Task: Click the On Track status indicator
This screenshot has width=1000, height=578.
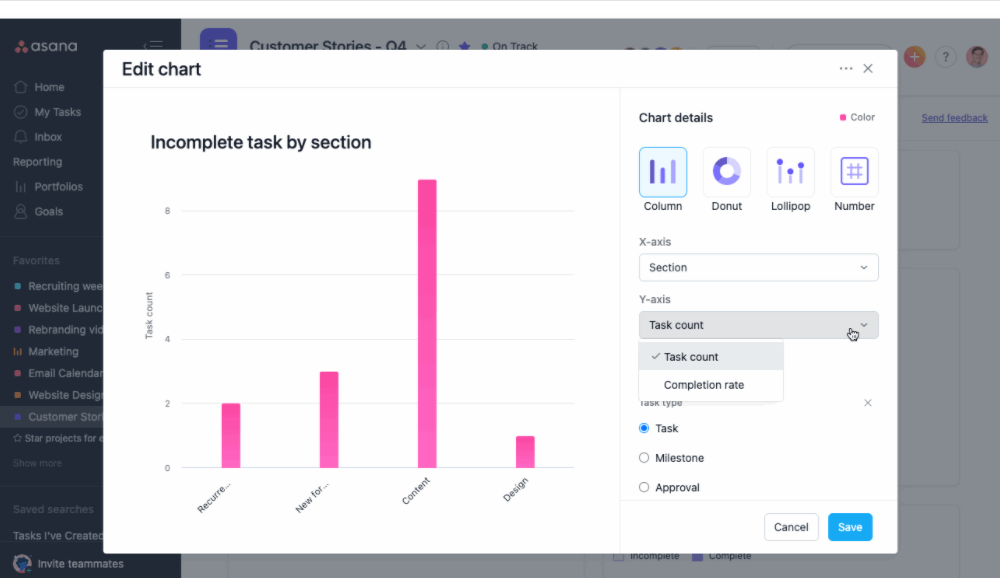Action: [x=510, y=47]
